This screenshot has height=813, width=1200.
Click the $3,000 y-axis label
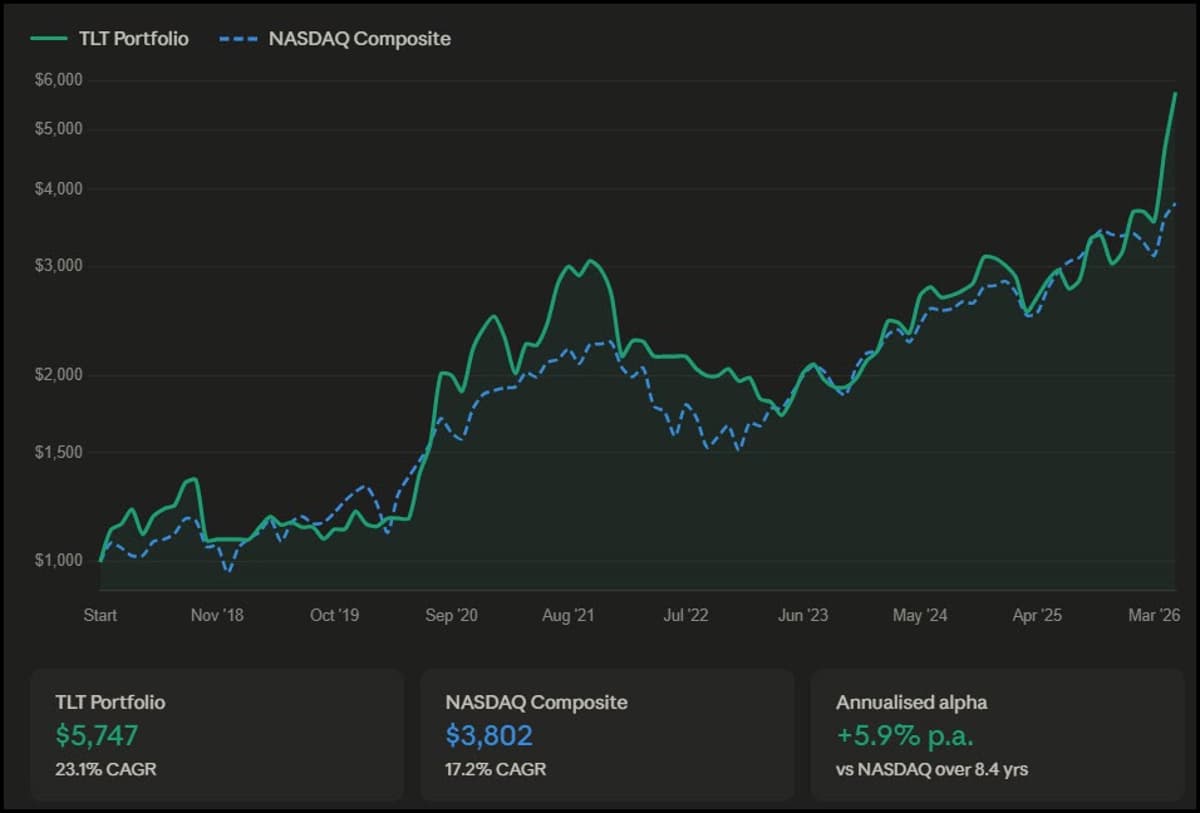tap(61, 266)
